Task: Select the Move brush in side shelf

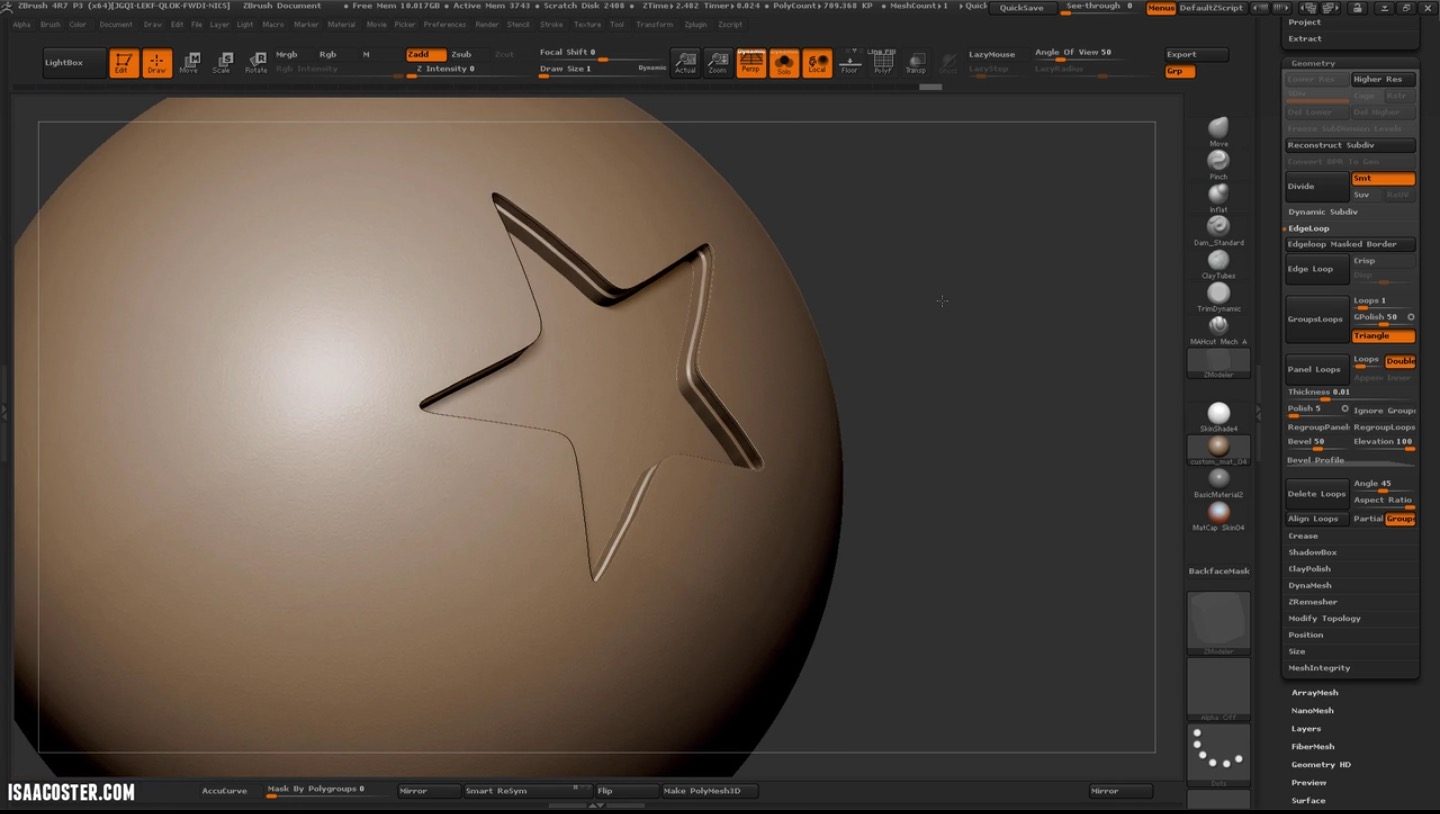Action: 1218,131
